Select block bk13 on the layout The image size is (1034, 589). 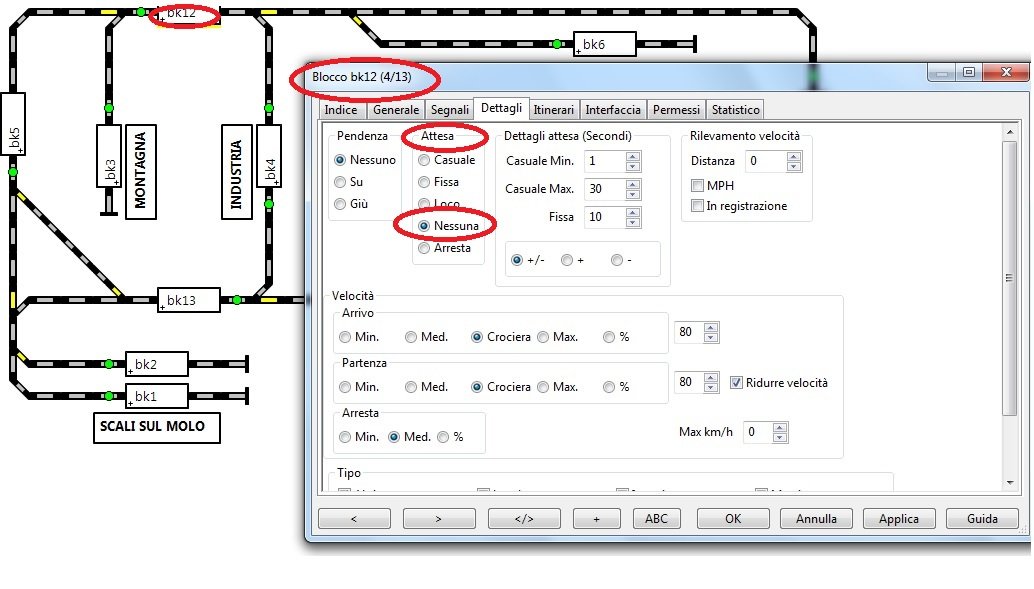(188, 300)
